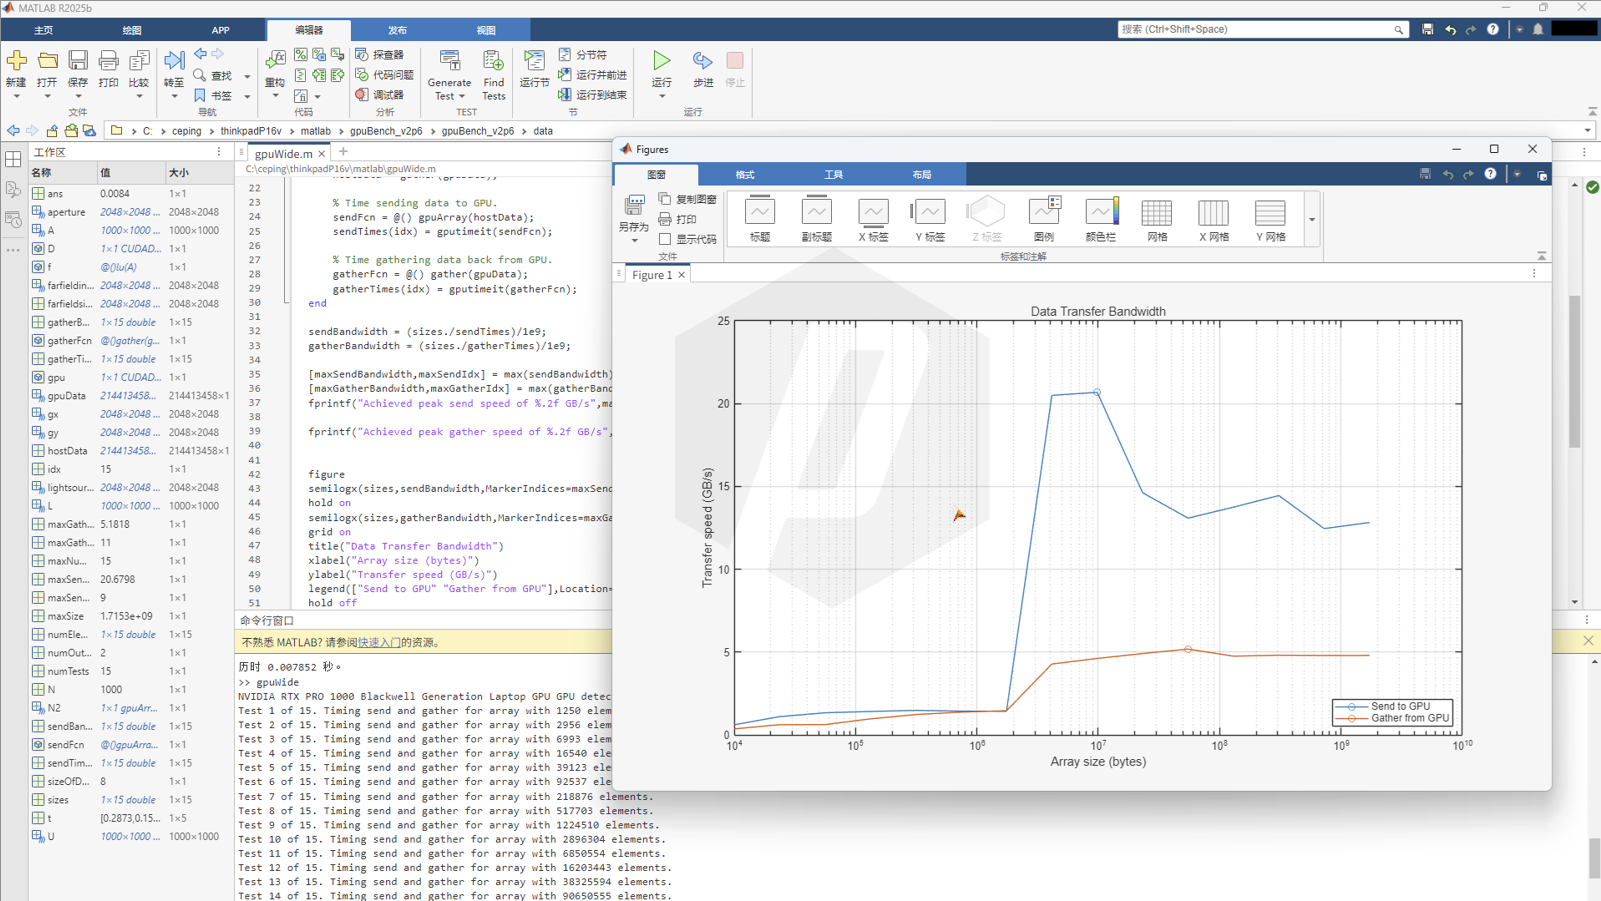Open the APP ribbon tab

click(220, 30)
